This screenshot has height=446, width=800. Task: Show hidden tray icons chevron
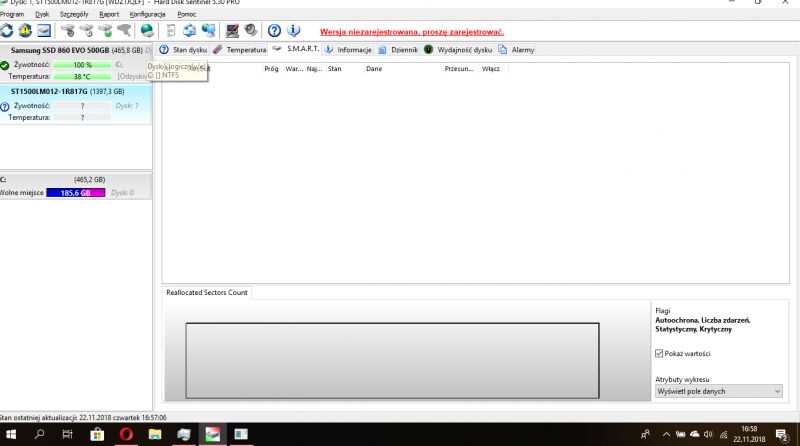[666, 434]
